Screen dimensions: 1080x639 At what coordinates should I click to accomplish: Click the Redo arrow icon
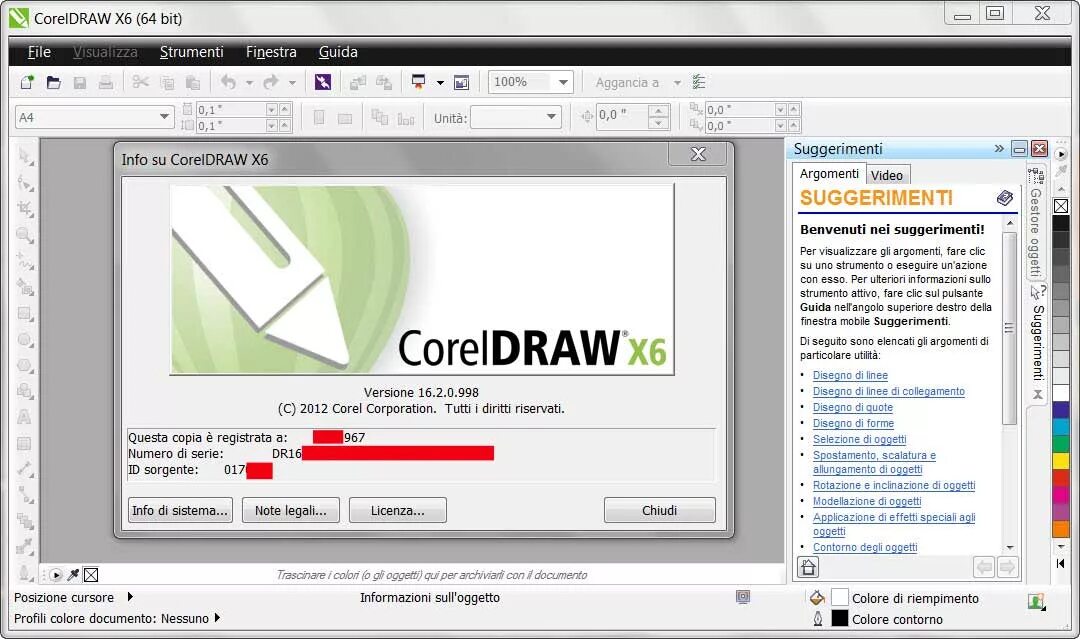click(x=271, y=83)
